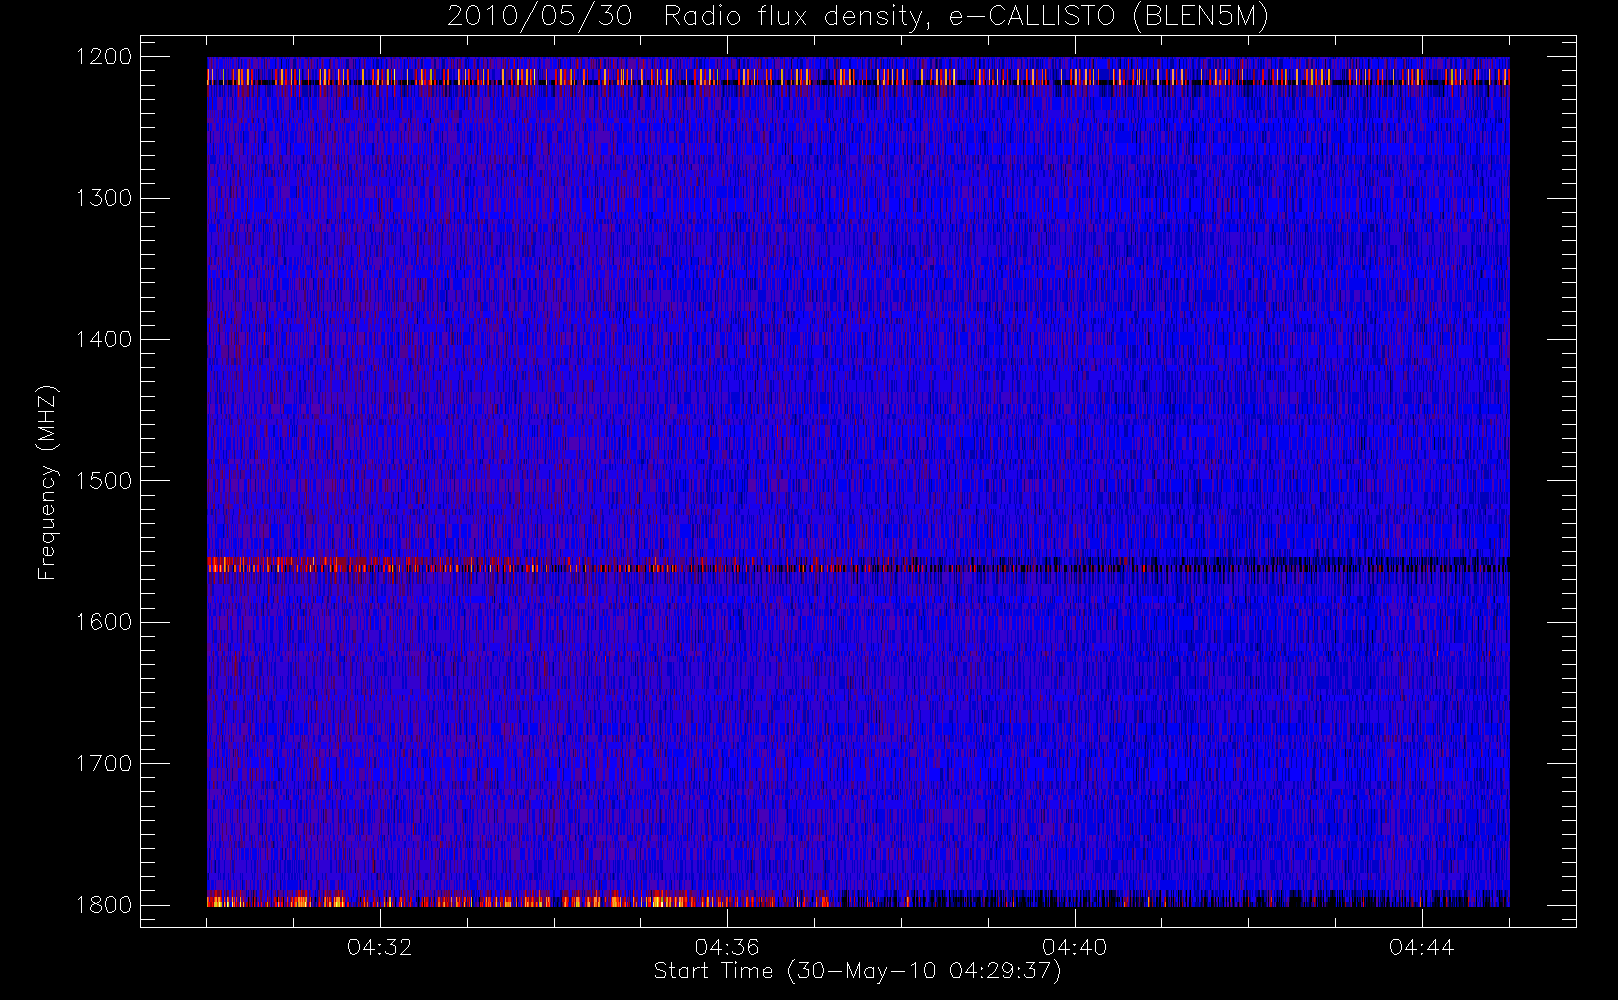The width and height of the screenshot is (1618, 1000).
Task: Click the 1300 frequency tick label
Action: tap(104, 198)
